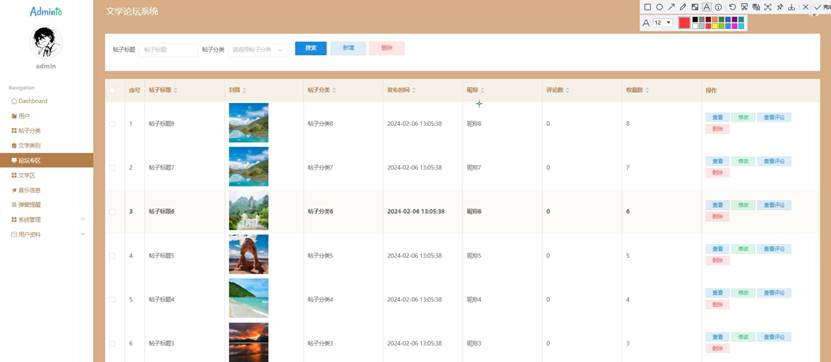Click the 帖子标题 search input field
The width and height of the screenshot is (831, 362).
coord(169,49)
